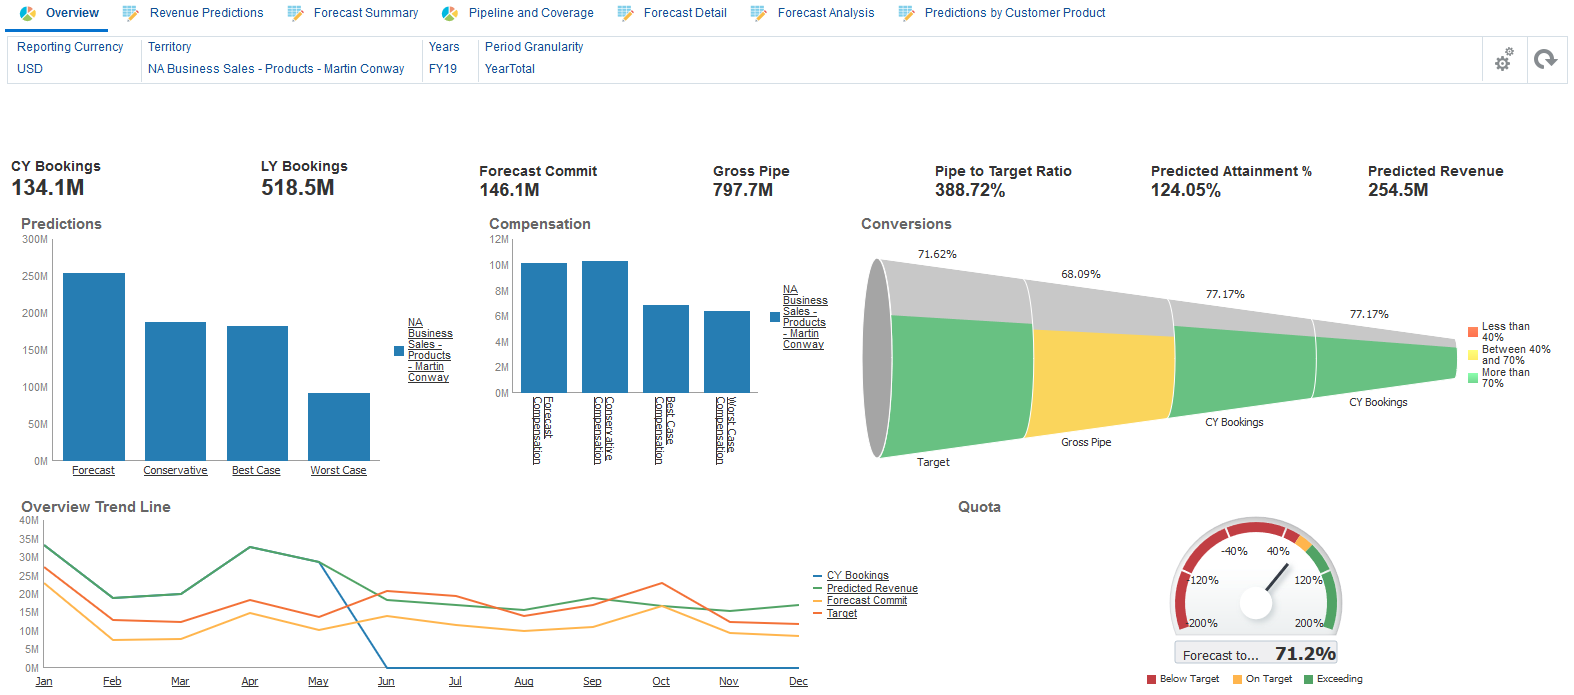Toggle the Forecast Commit legend entry

pyautogui.click(x=866, y=601)
